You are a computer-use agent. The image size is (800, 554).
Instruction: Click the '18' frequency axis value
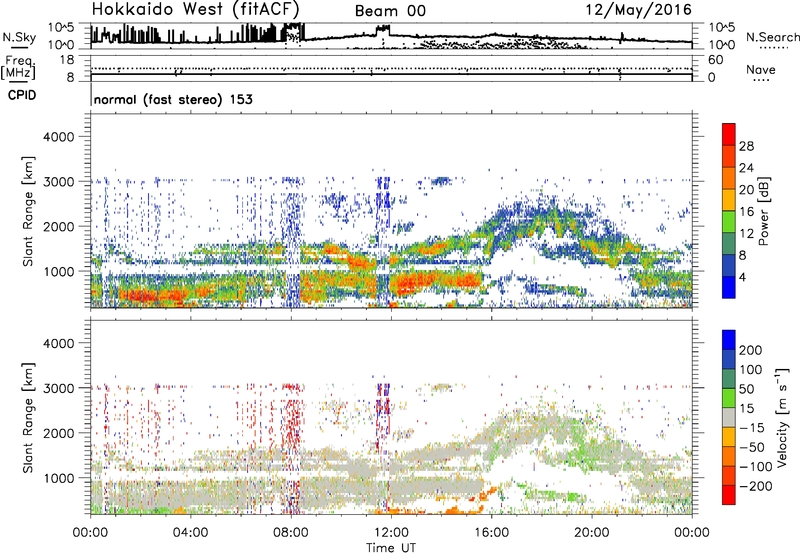tap(67, 60)
